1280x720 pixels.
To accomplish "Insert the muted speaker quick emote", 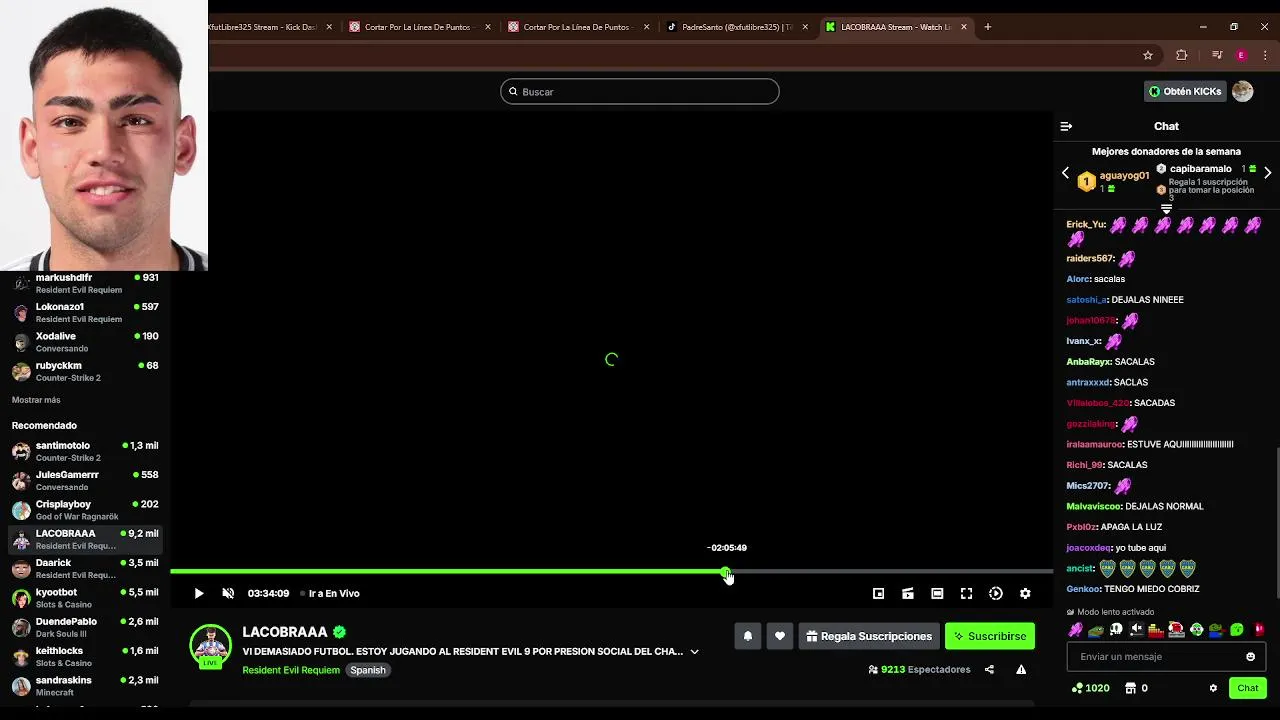I will (1136, 630).
